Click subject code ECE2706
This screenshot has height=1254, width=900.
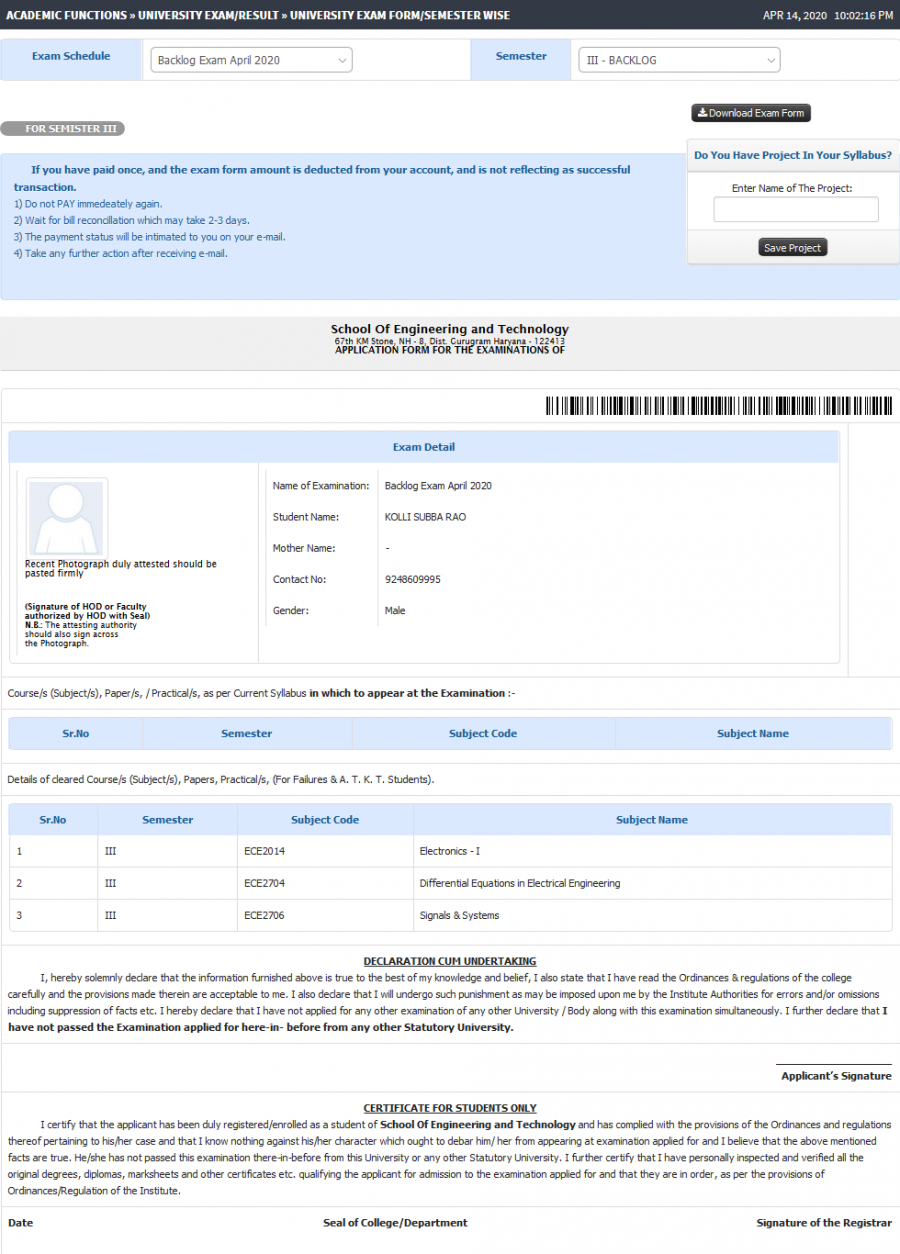(x=265, y=915)
